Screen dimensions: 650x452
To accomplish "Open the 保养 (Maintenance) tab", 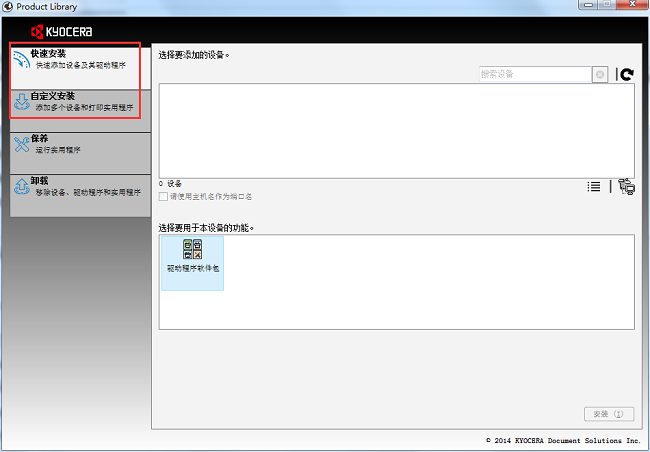I will (80, 153).
